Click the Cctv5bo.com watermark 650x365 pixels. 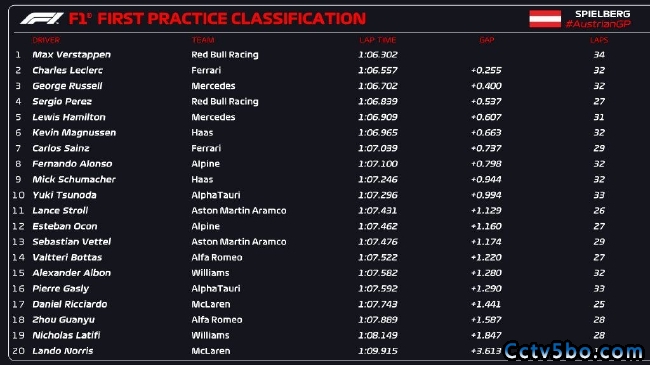[x=574, y=351]
